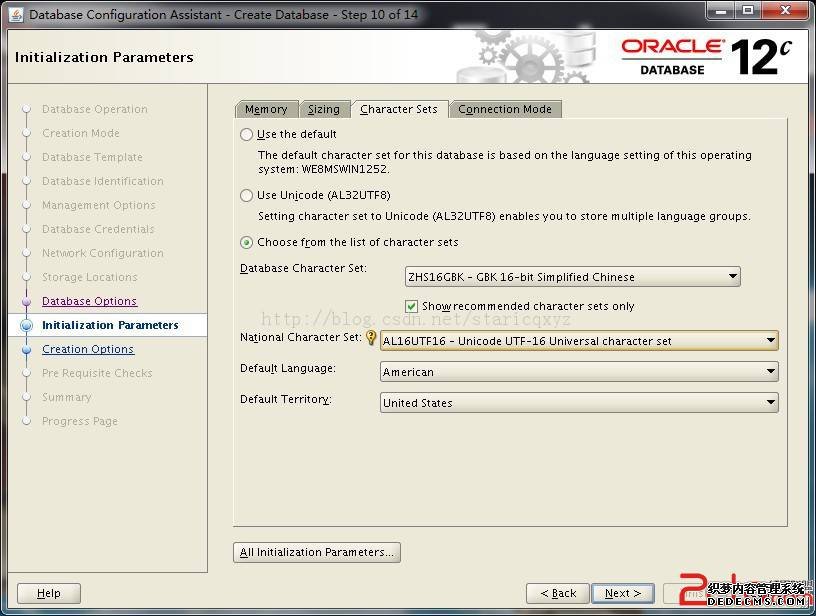The image size is (816, 616).
Task: Select 'Choose from the list of character sets'
Action: pyautogui.click(x=247, y=242)
